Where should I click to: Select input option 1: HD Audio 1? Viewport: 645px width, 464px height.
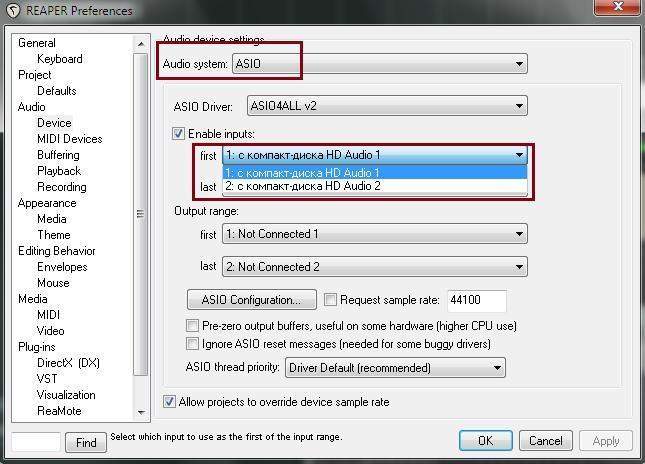click(375, 173)
